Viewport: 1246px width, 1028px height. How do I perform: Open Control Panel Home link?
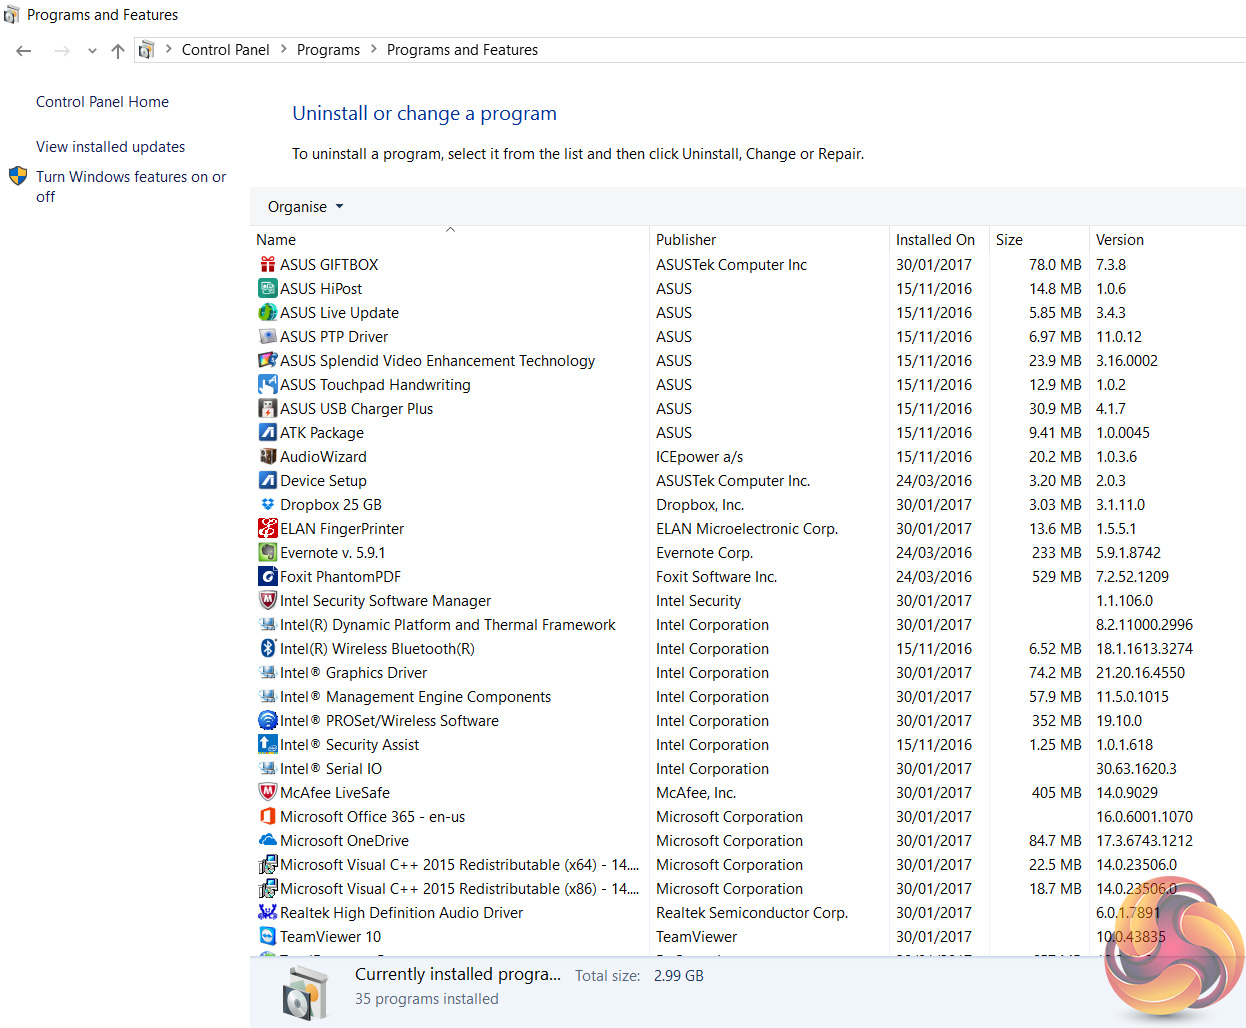102,102
